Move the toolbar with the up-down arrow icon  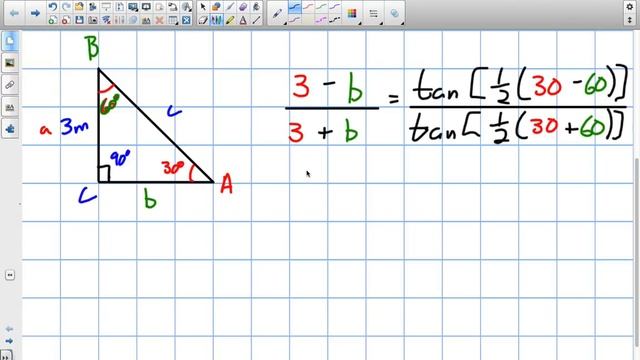tap(630, 19)
